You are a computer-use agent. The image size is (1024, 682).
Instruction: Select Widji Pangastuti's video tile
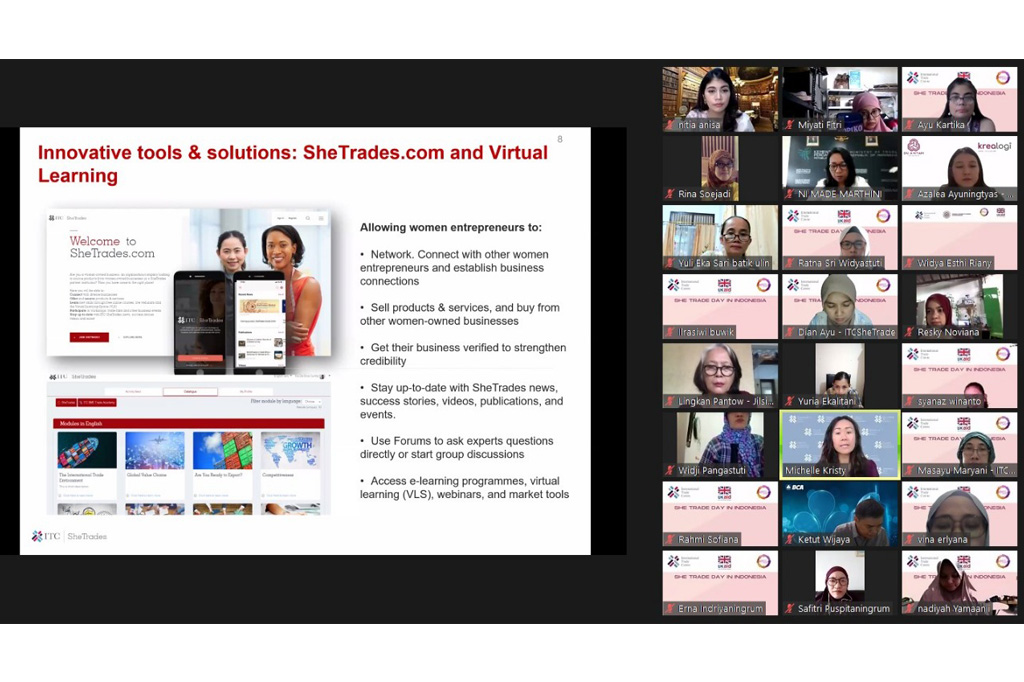coord(720,445)
